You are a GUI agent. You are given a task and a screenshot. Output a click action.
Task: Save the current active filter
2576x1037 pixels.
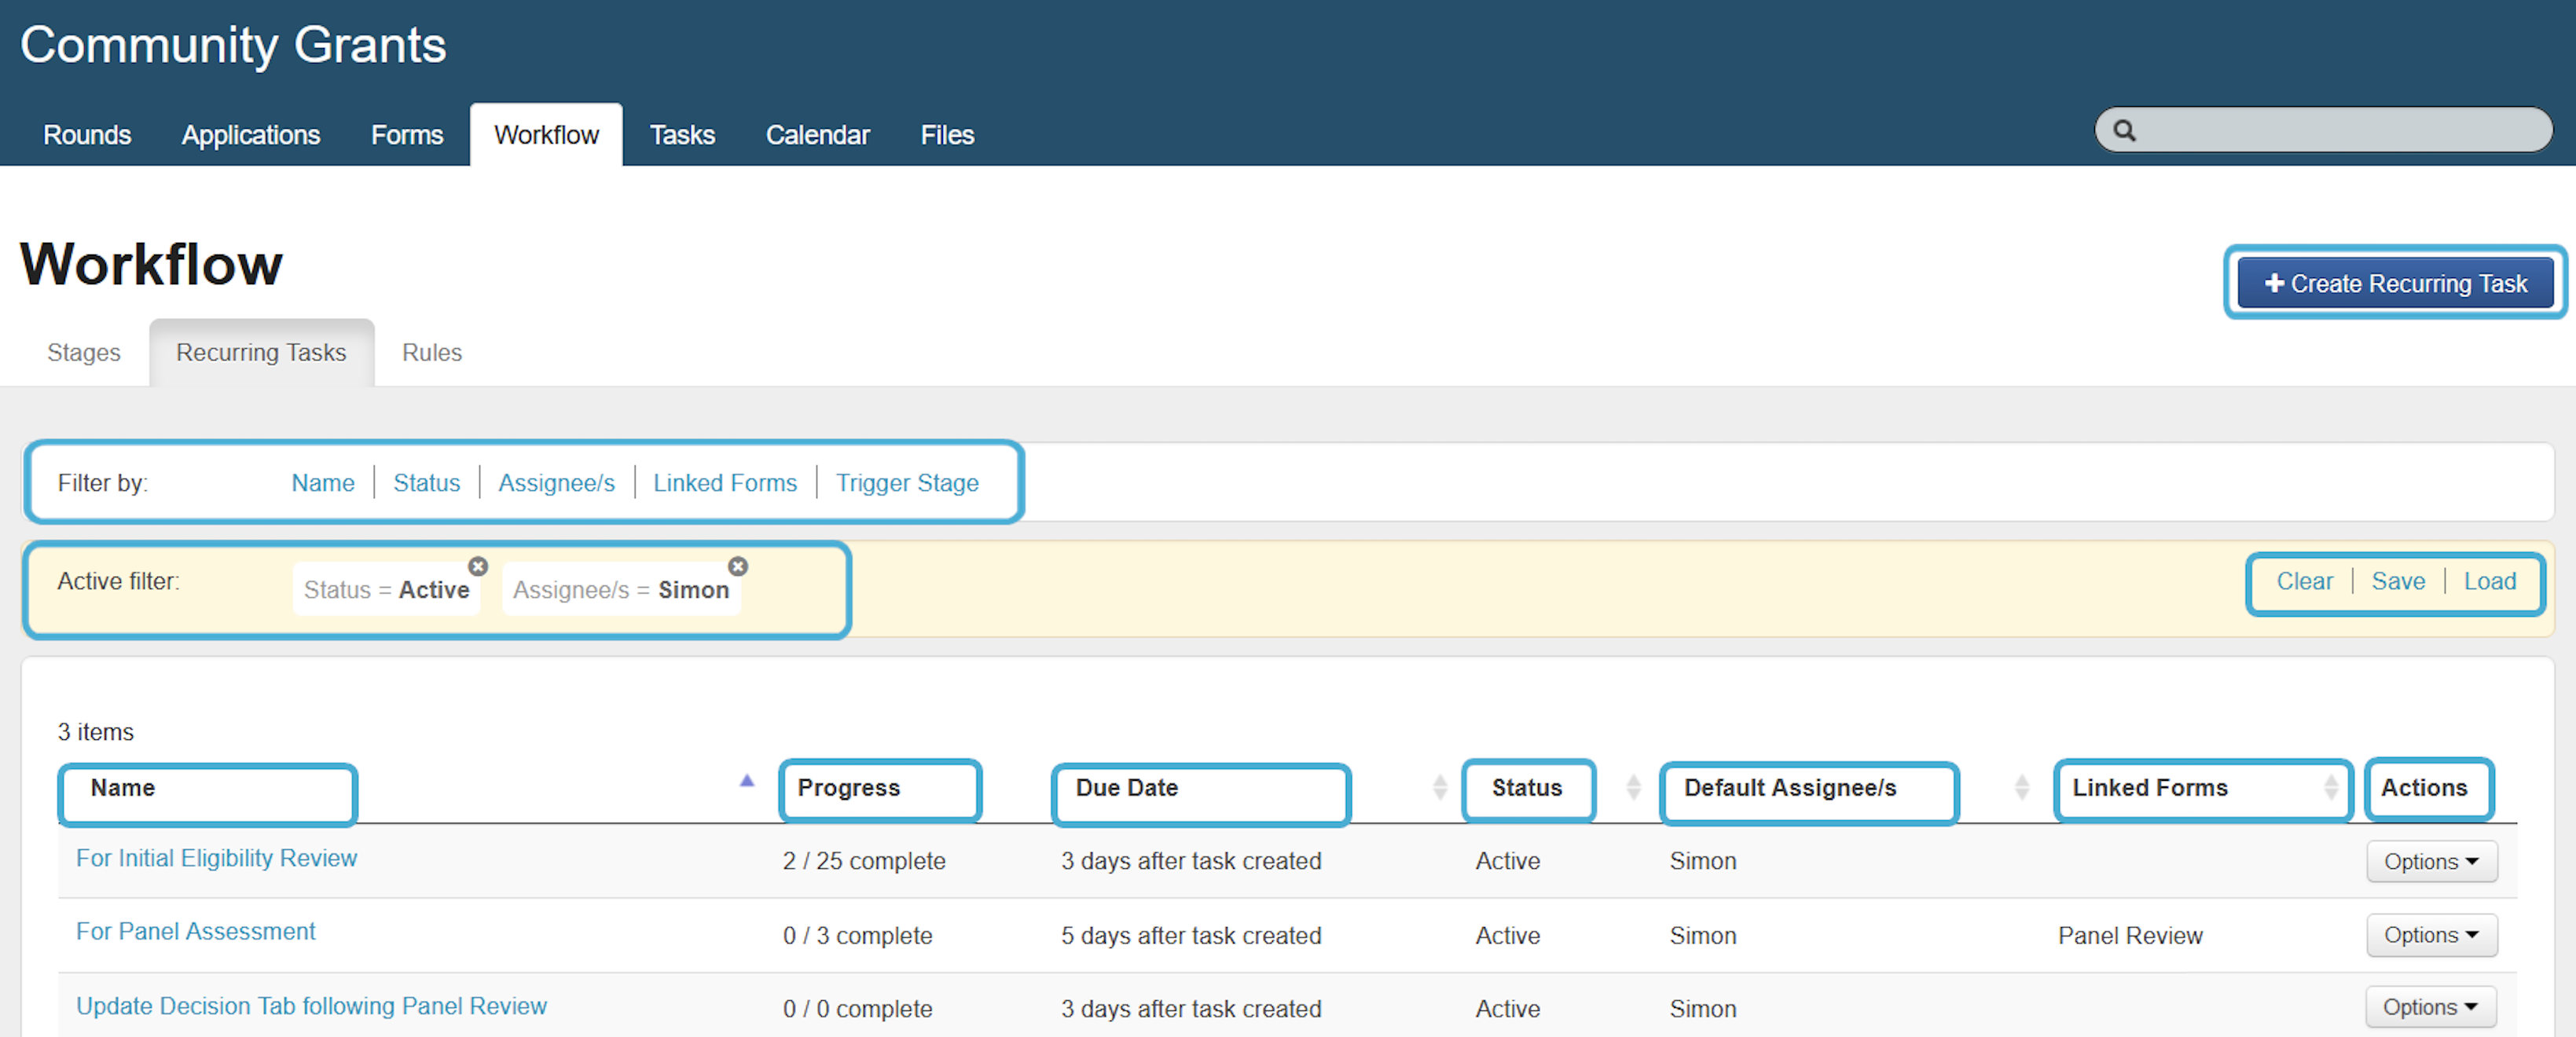(x=2397, y=582)
